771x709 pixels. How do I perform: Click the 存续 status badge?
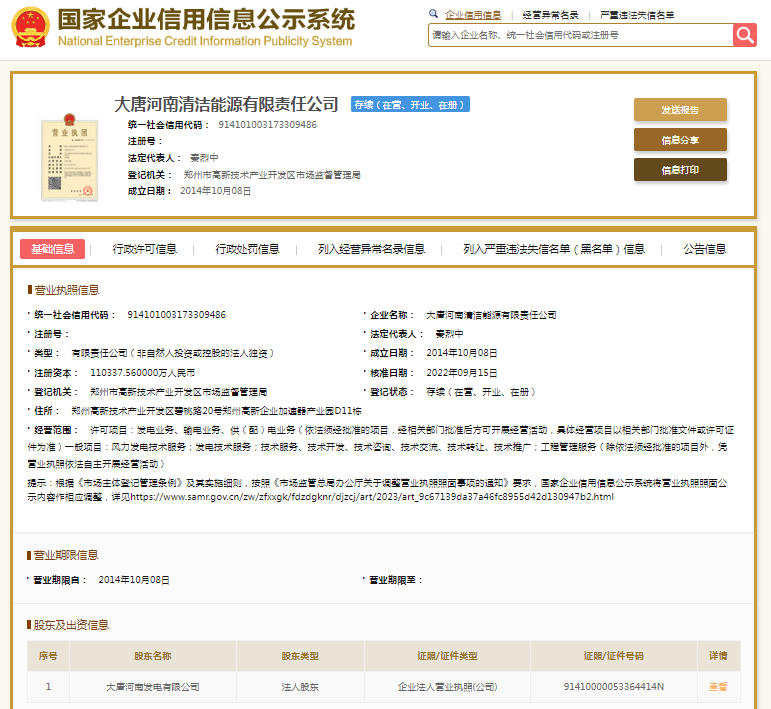click(409, 105)
